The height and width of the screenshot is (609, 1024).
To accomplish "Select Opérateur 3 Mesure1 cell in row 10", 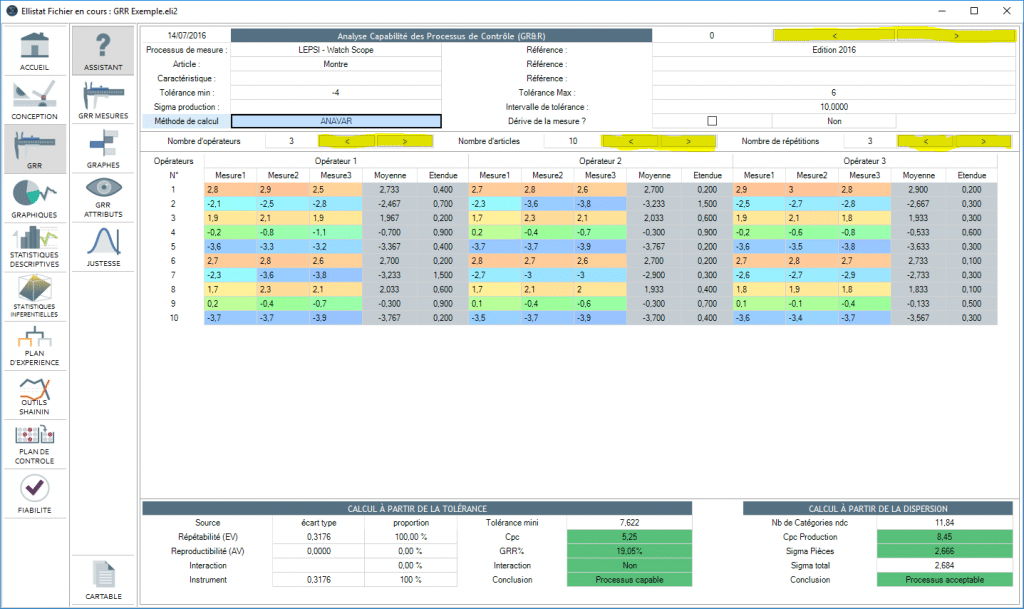I will coord(759,318).
